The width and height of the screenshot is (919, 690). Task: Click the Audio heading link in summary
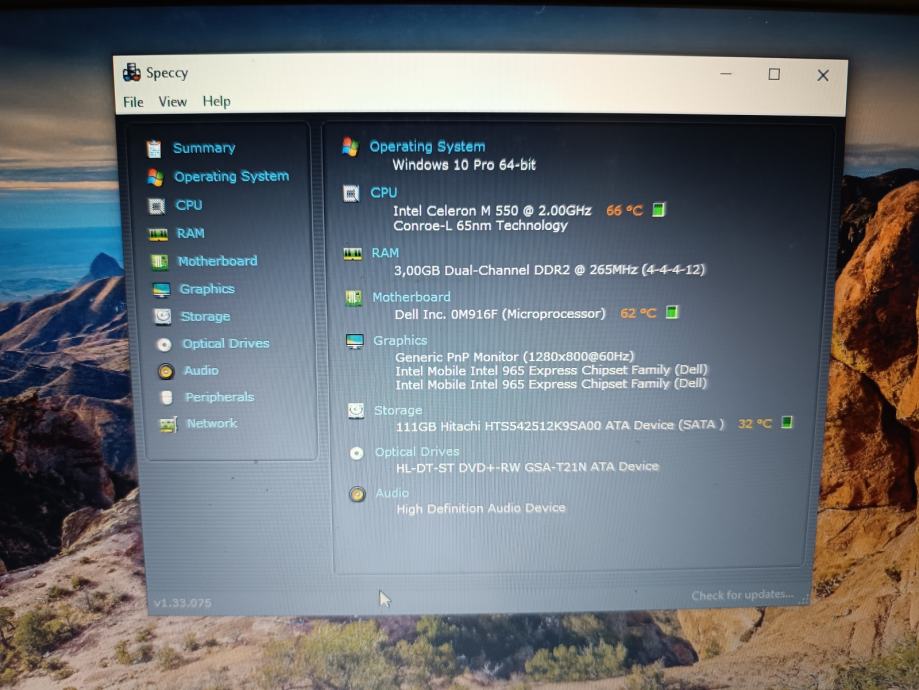click(x=392, y=492)
